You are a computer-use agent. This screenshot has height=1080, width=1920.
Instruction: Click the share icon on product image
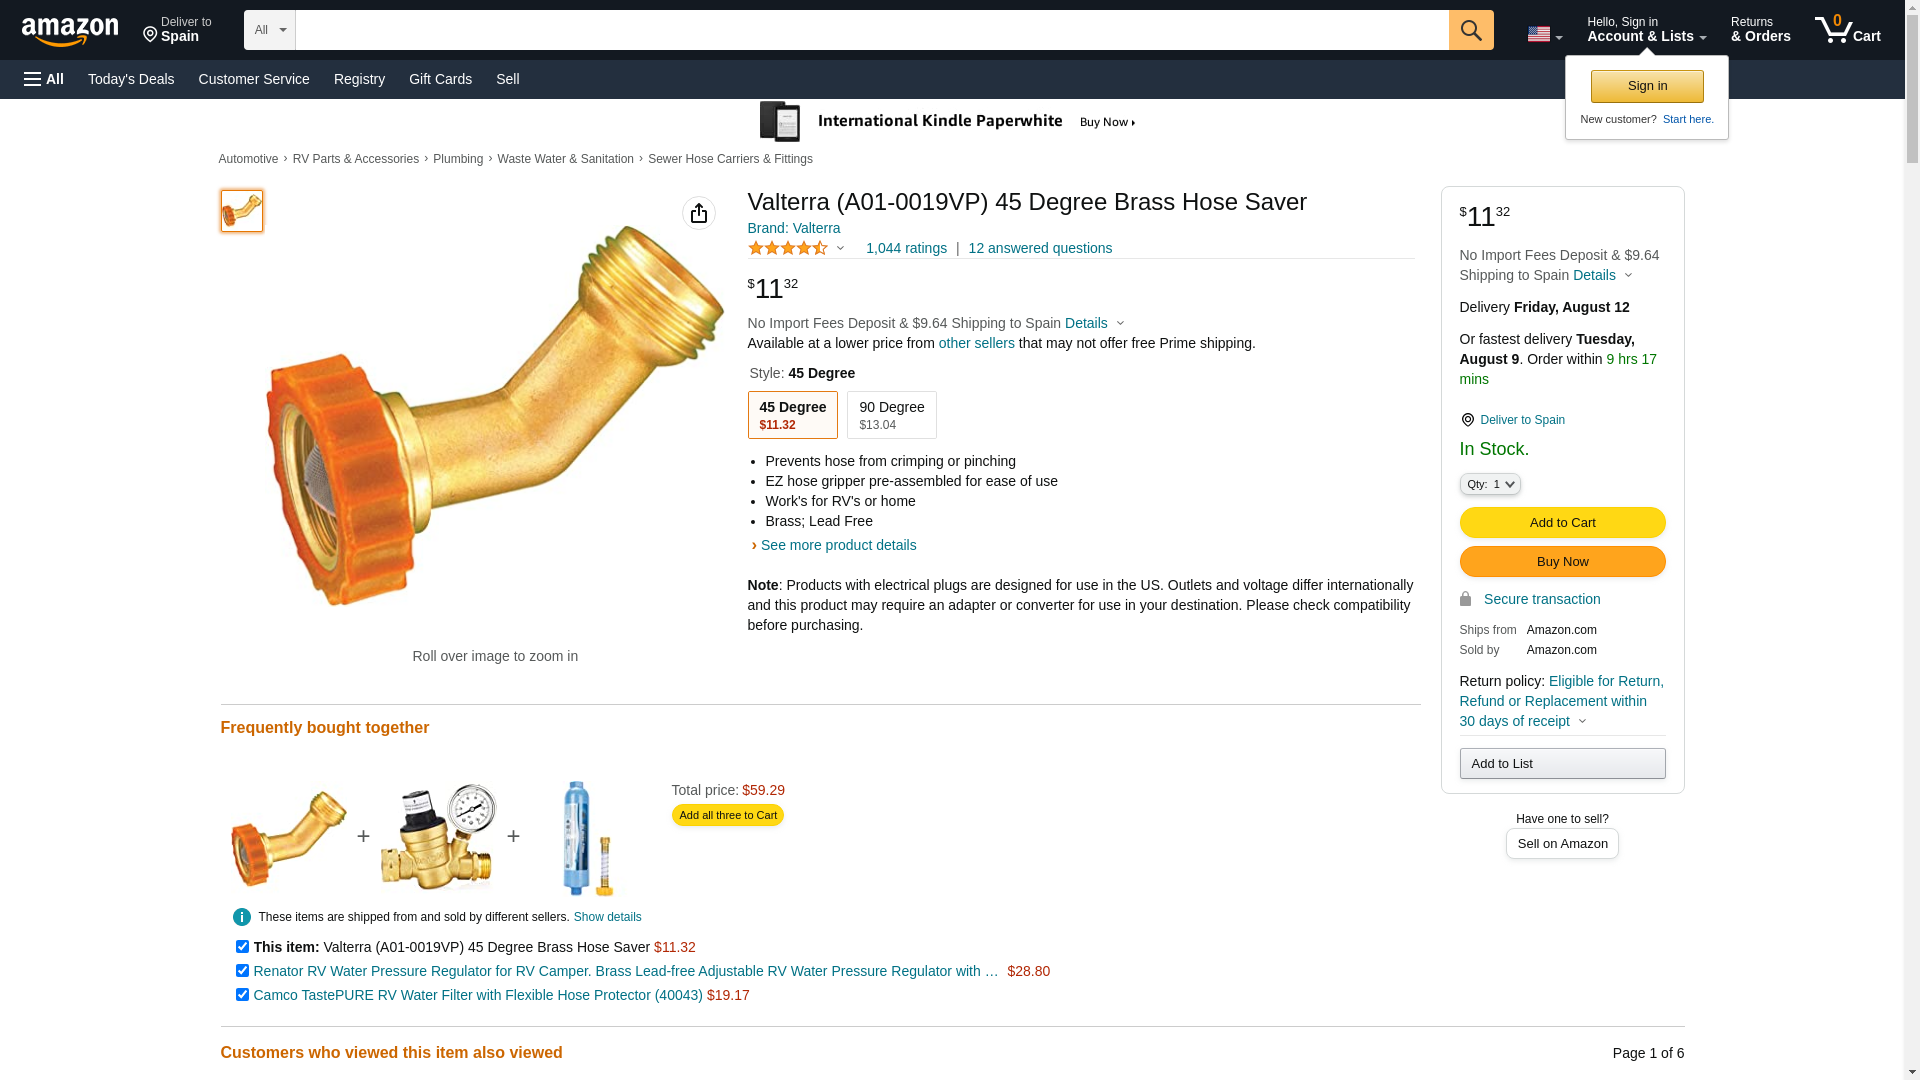pos(698,213)
